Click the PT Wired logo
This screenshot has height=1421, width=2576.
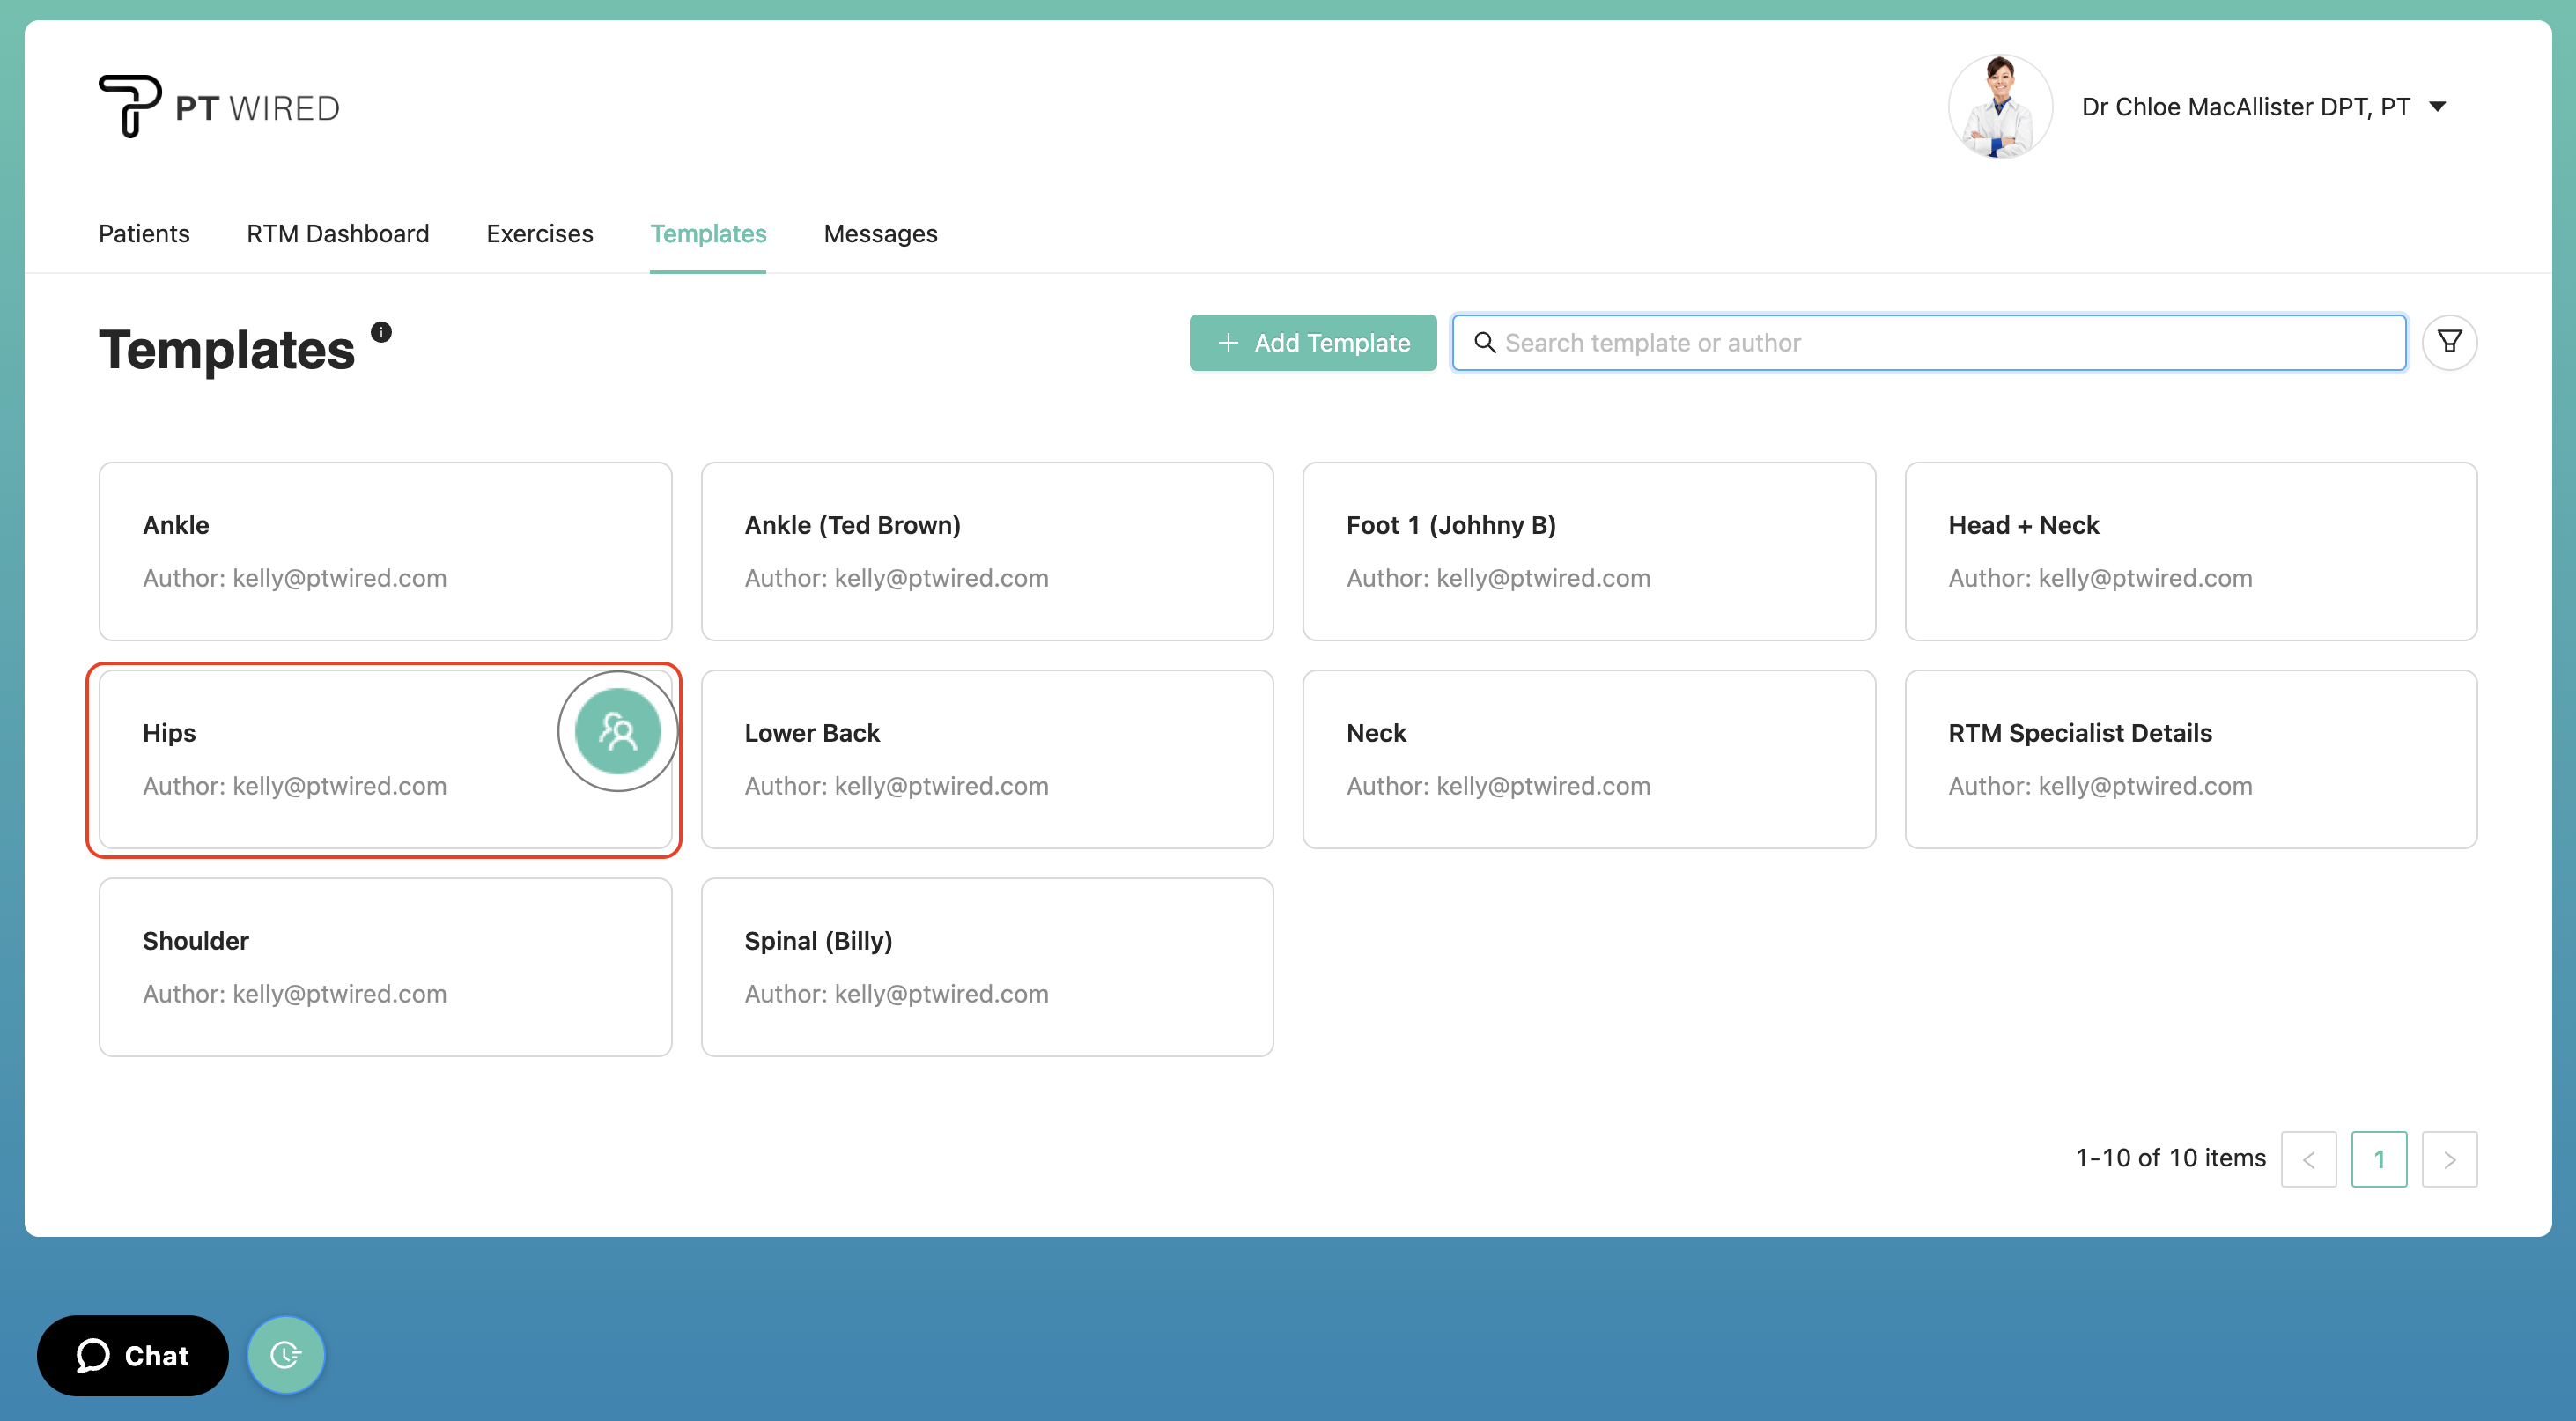[219, 106]
